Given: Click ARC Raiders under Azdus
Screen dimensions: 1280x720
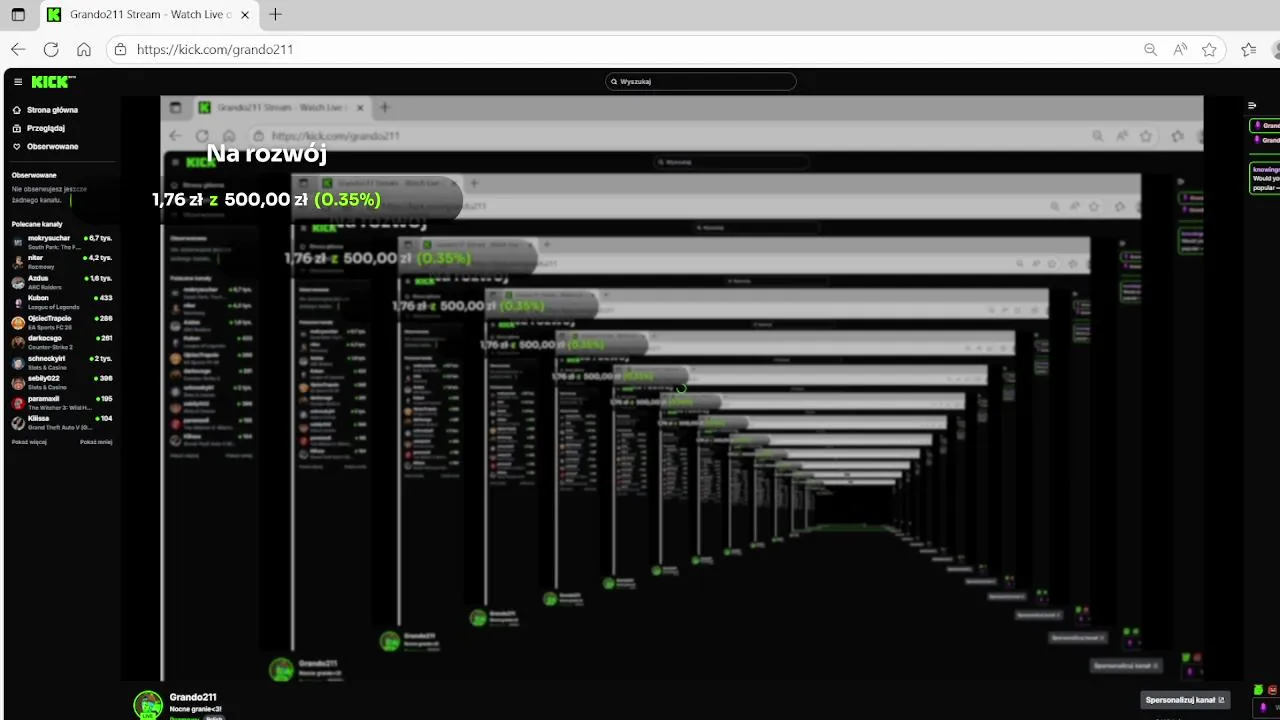Looking at the screenshot, I should (45, 287).
